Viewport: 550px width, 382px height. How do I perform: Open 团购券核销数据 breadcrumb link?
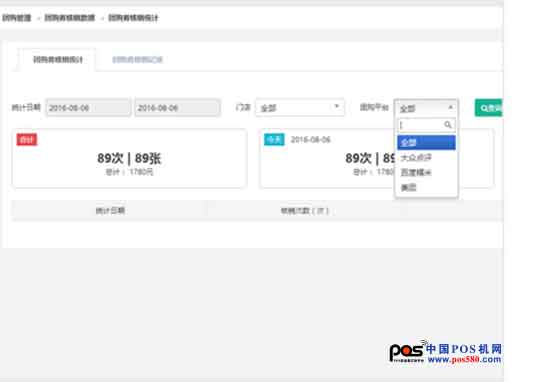click(70, 18)
